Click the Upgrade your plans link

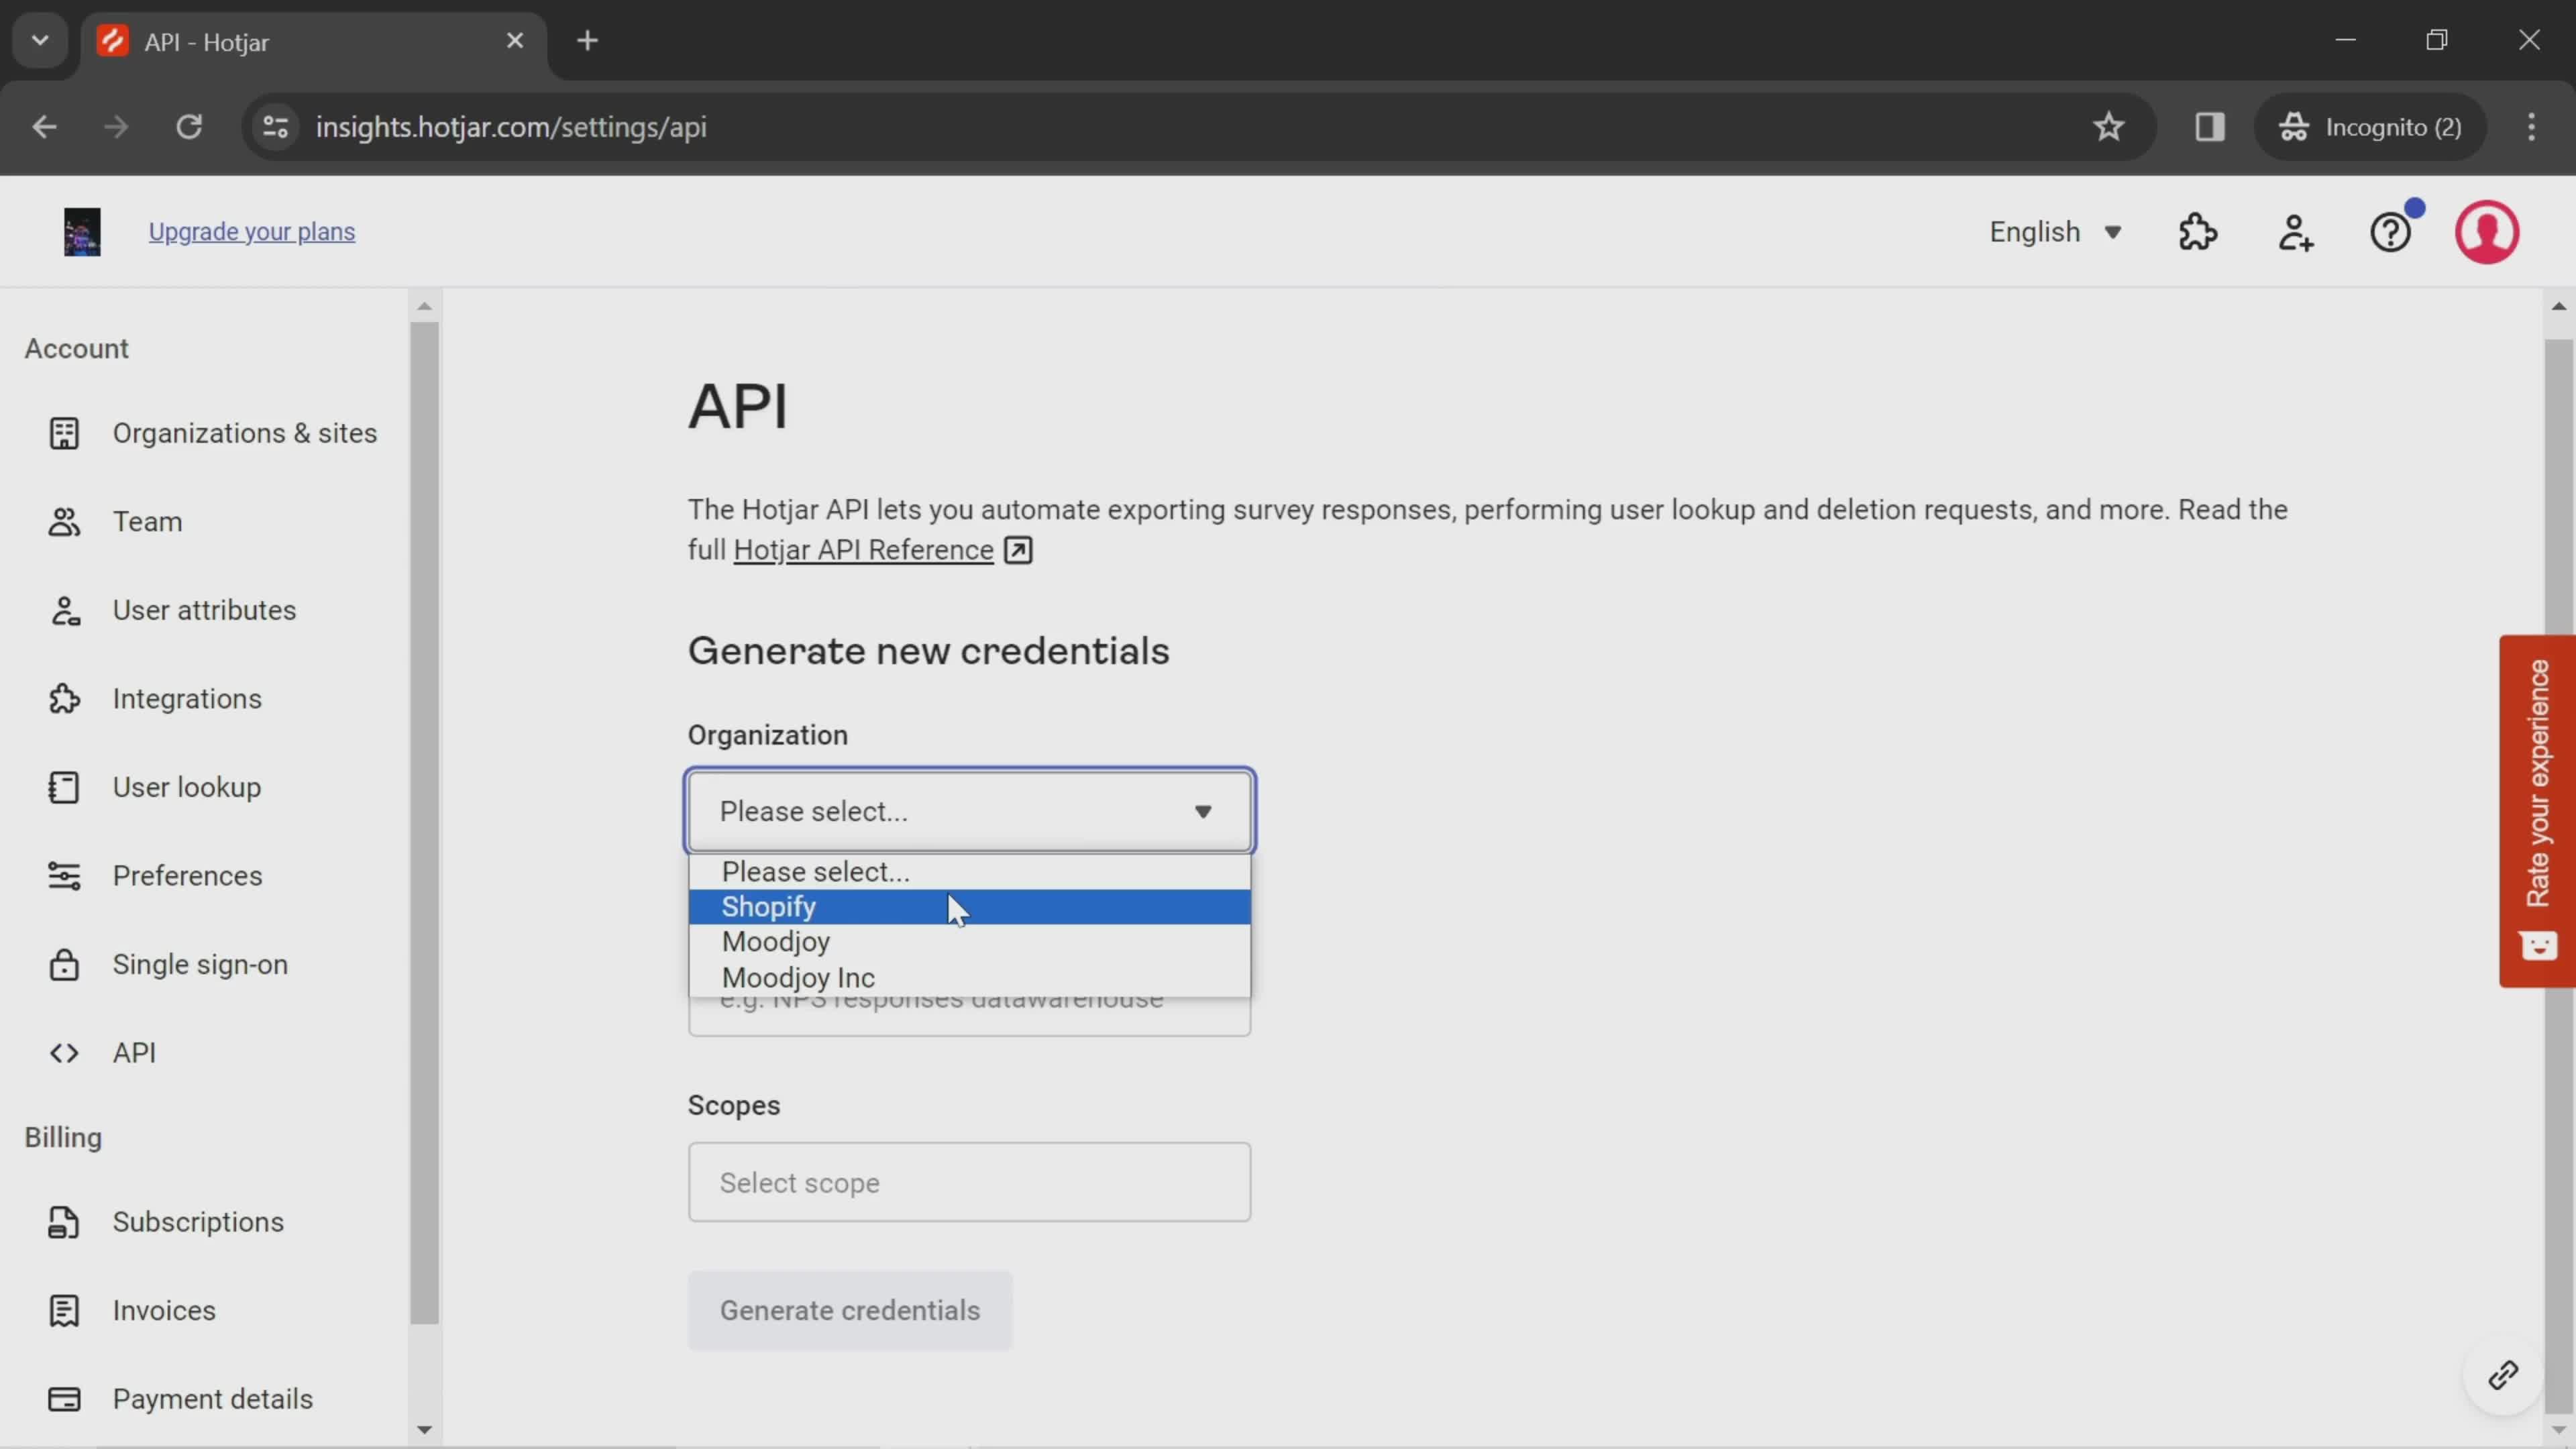tap(252, 230)
